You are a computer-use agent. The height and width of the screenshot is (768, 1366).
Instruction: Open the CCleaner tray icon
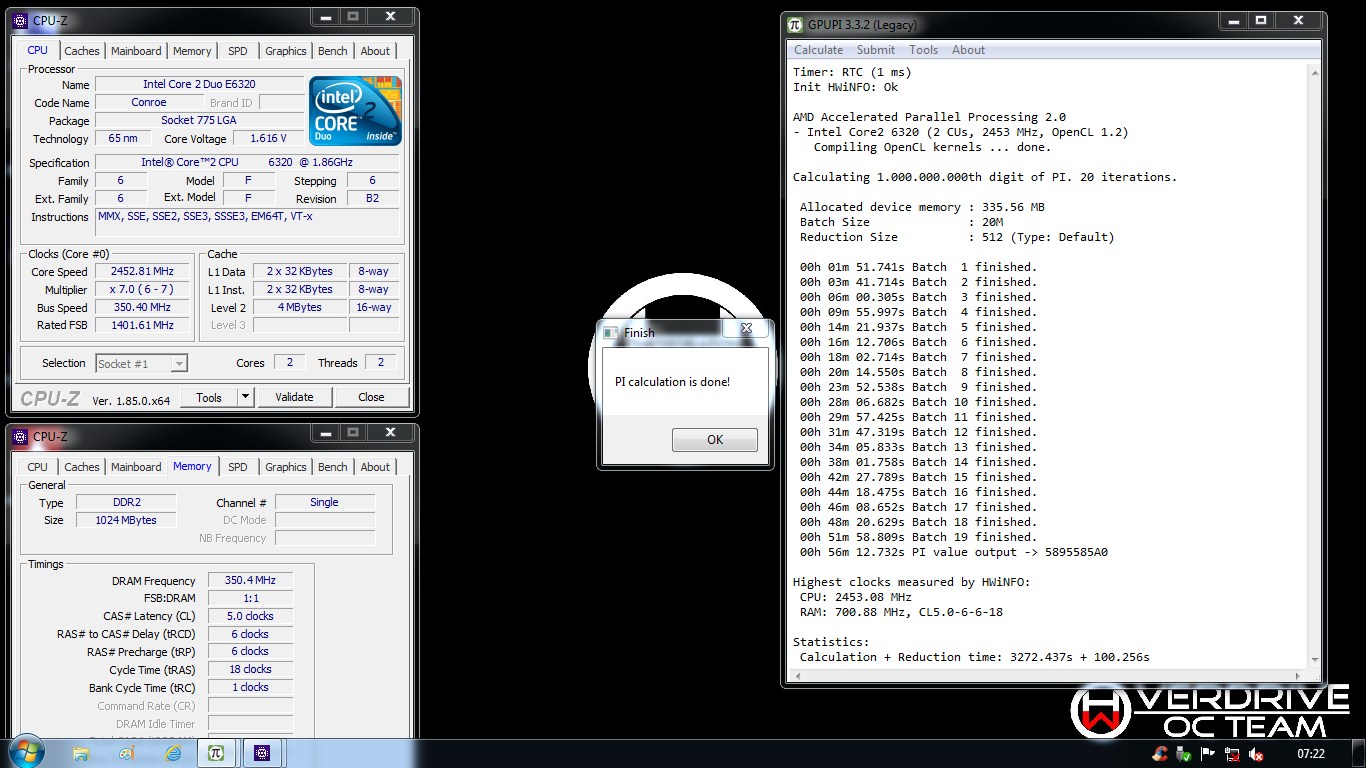(1160, 754)
